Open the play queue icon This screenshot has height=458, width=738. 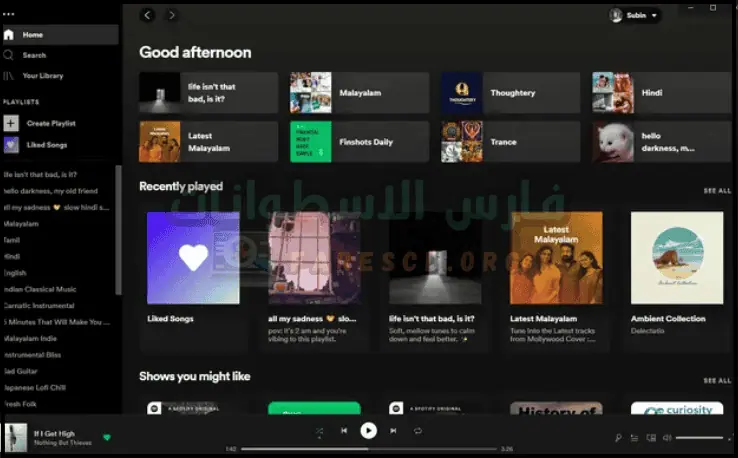tap(634, 438)
